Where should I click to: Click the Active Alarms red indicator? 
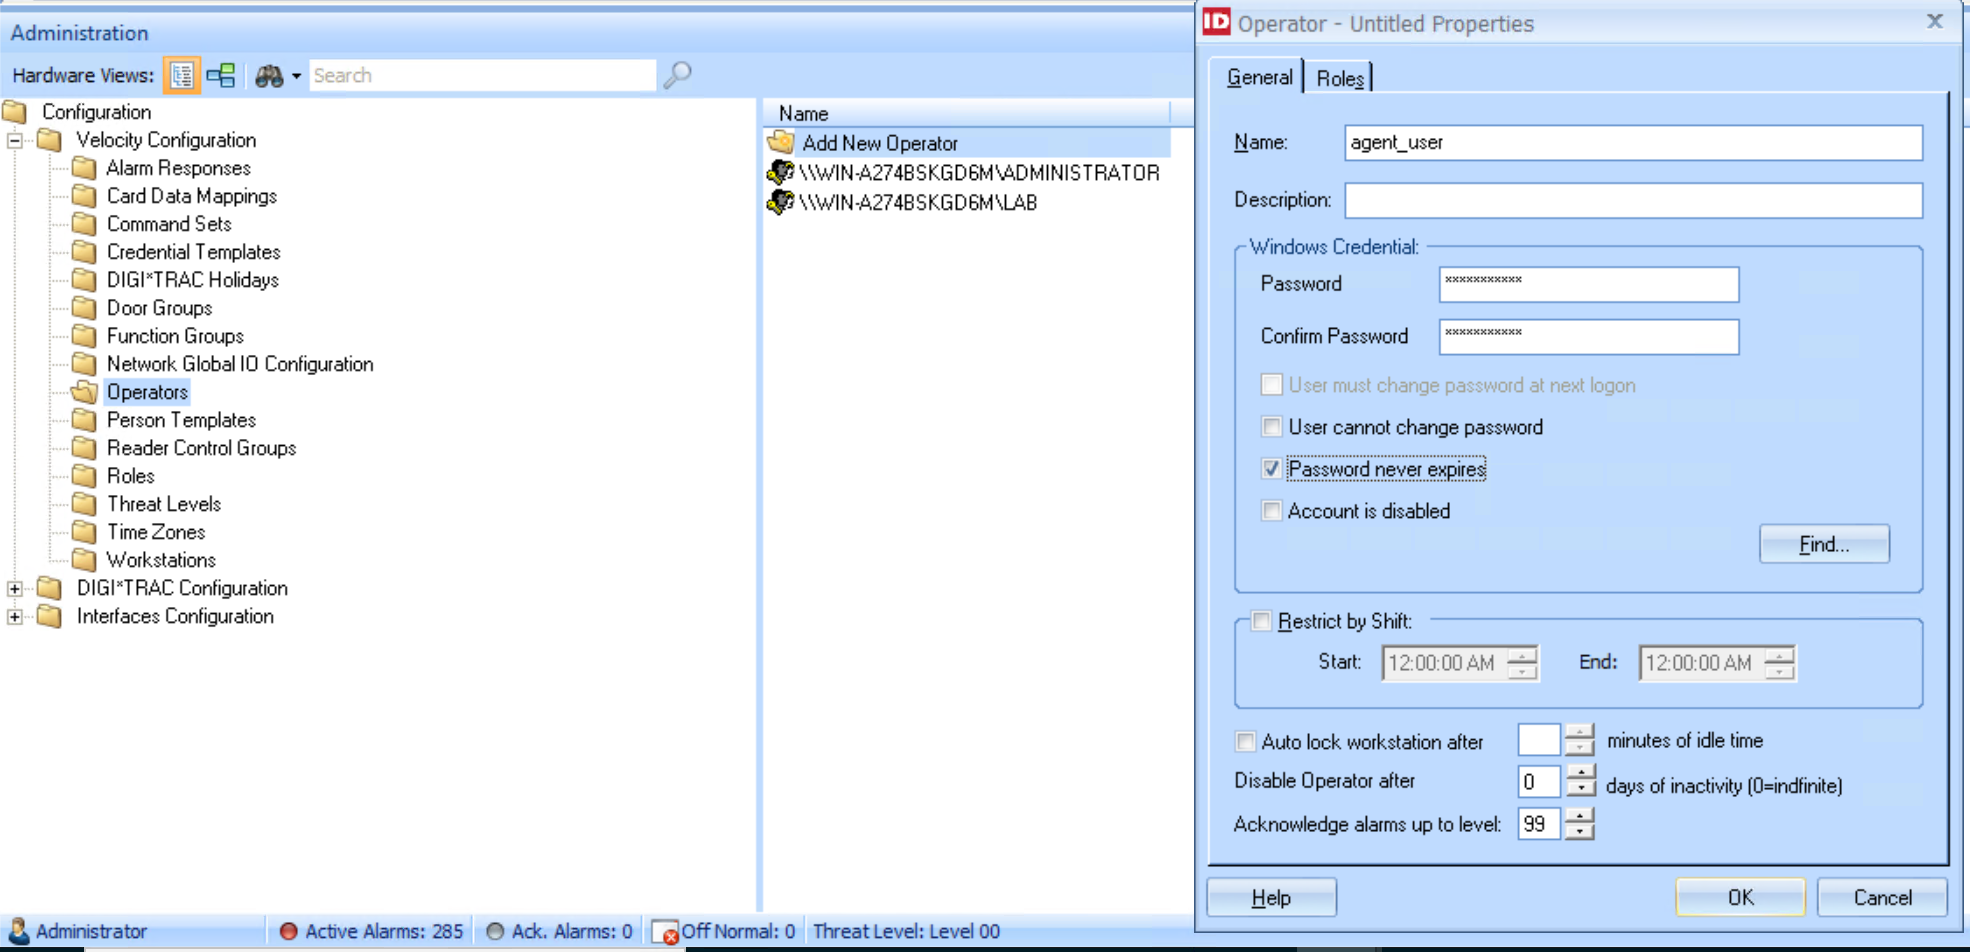[x=288, y=931]
